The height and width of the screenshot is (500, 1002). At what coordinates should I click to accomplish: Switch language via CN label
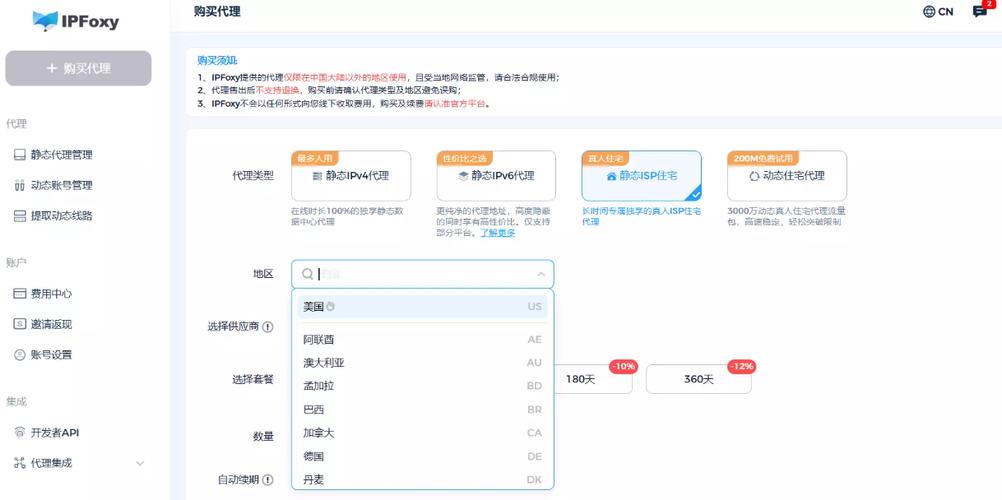coord(946,12)
